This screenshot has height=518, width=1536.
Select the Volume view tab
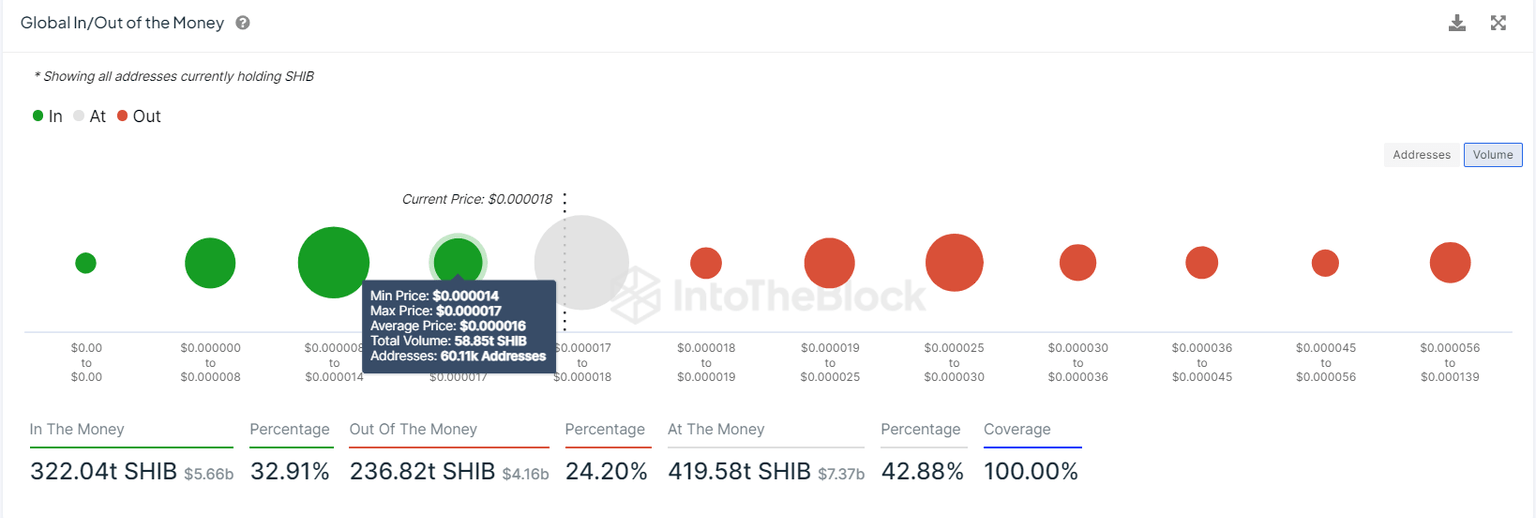(1493, 155)
